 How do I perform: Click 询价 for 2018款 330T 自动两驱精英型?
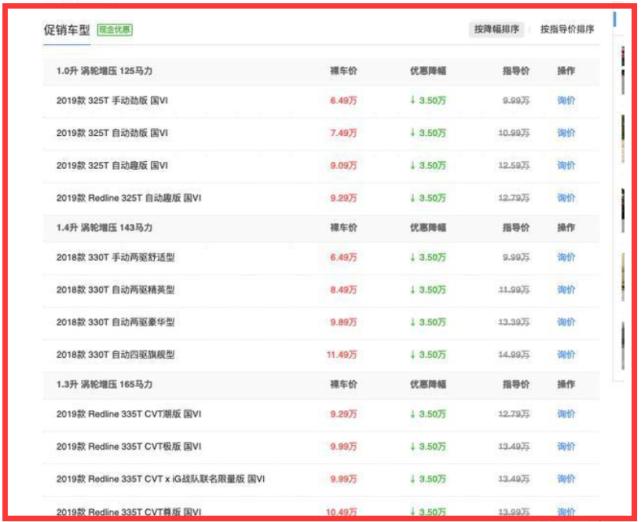[x=566, y=290]
